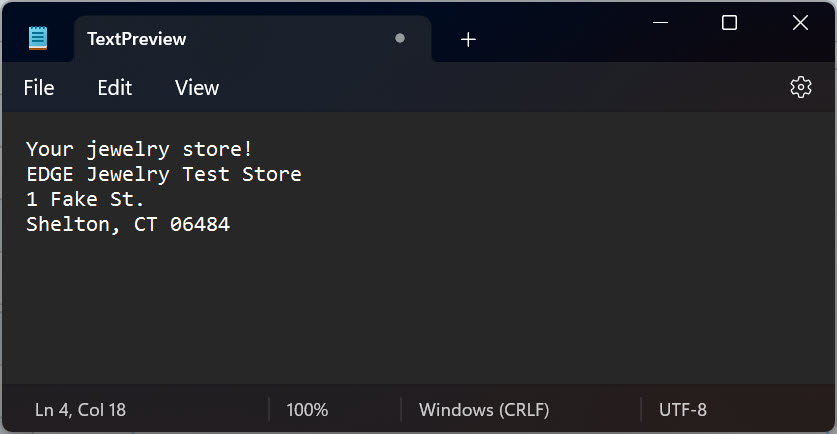Click the 100% zoom level in status bar

(307, 409)
